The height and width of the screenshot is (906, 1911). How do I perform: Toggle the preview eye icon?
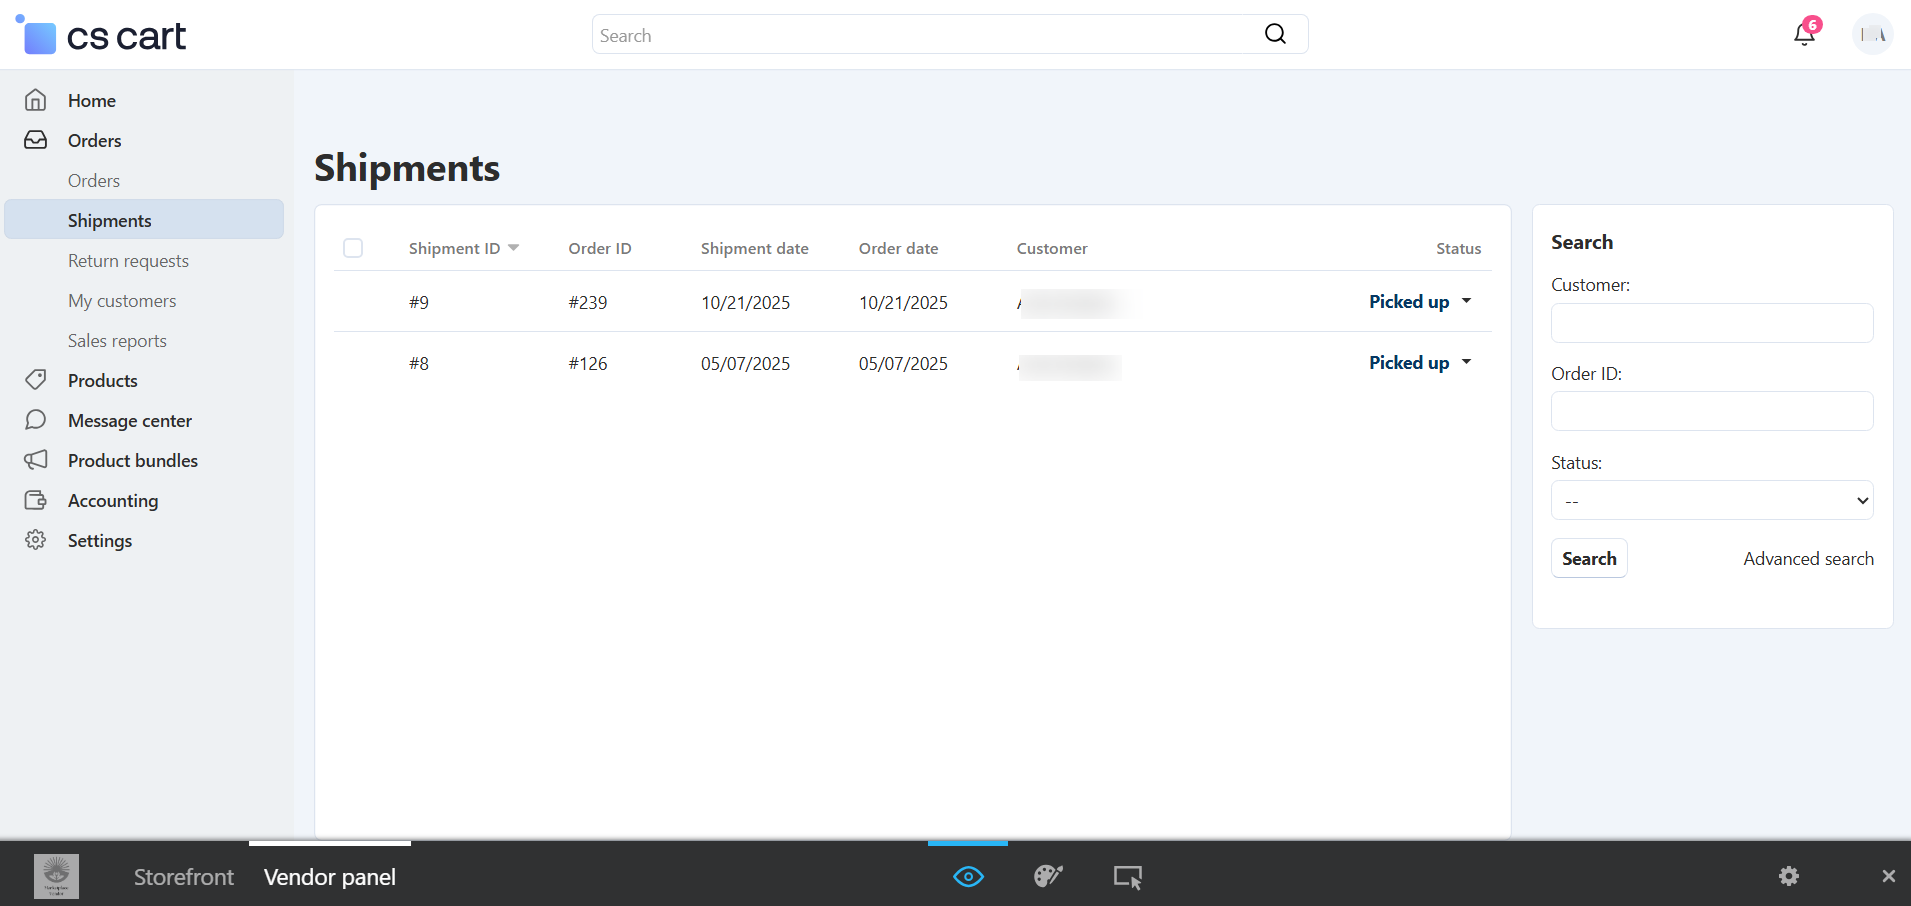click(968, 877)
